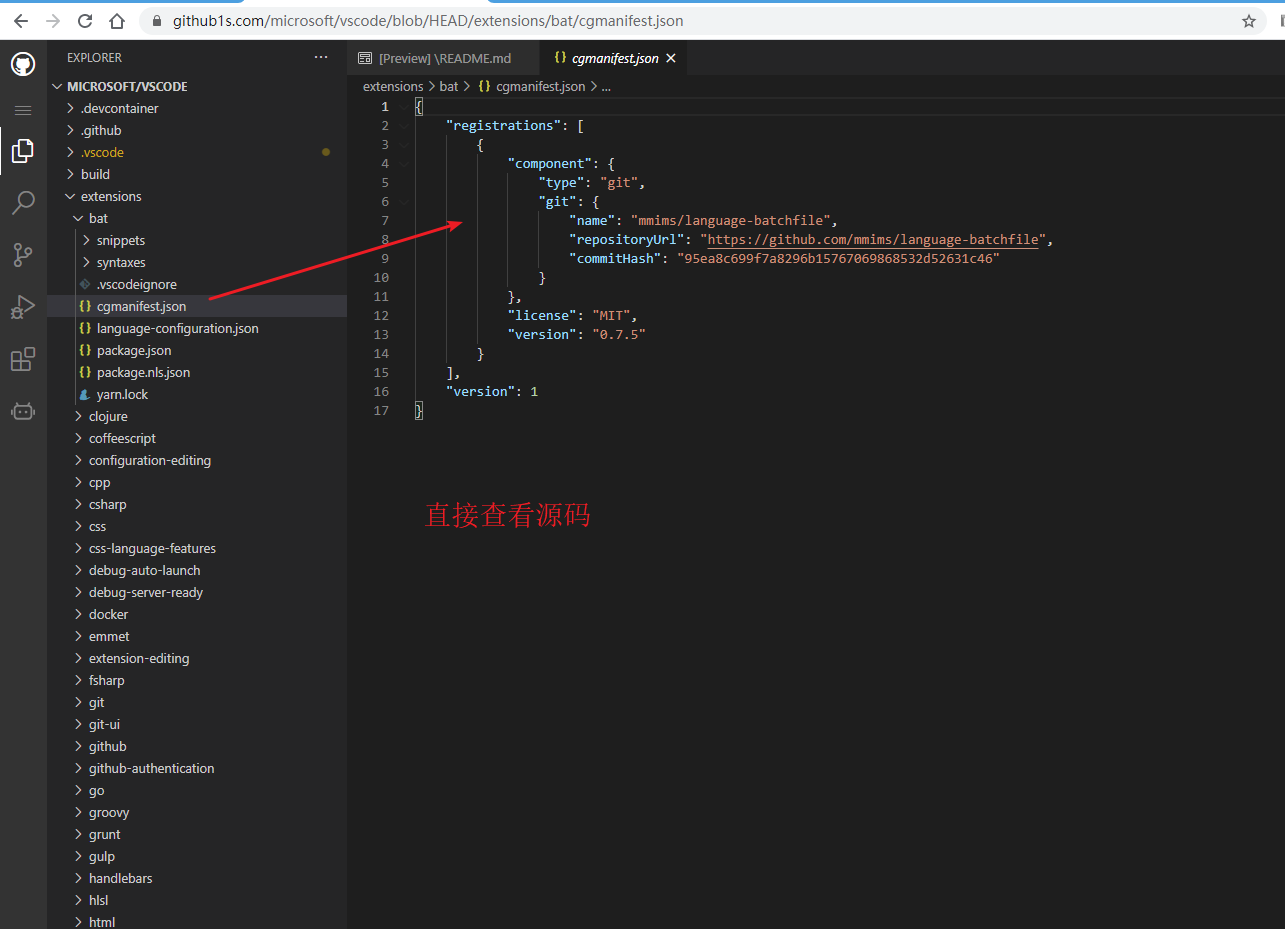
Task: Expand the groovy folder
Action: point(197,812)
